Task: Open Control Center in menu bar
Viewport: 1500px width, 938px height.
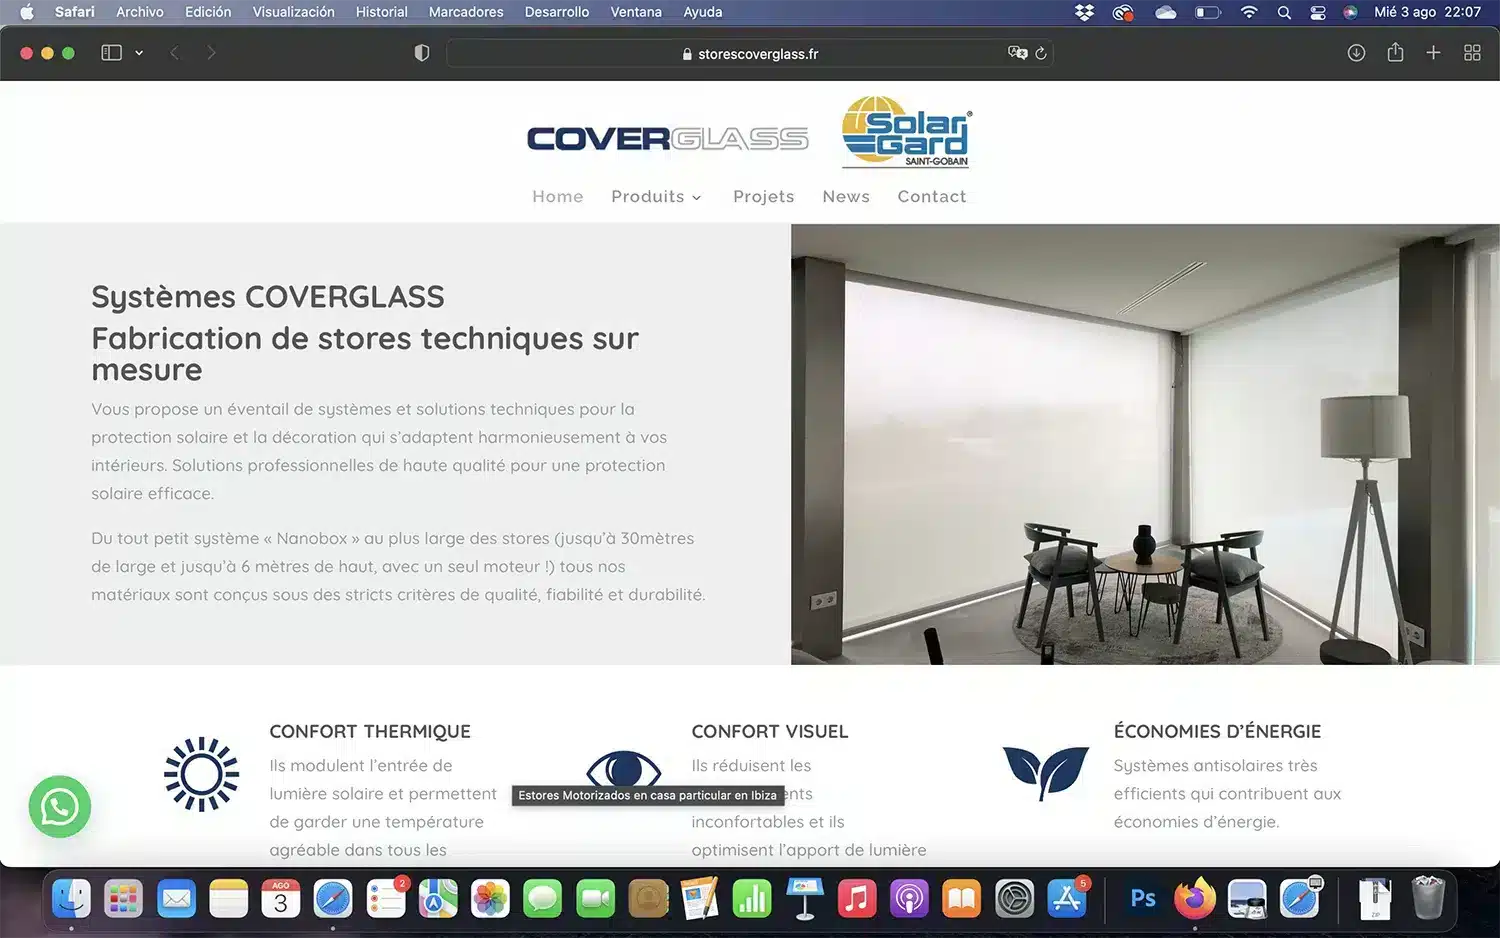Action: (x=1318, y=12)
